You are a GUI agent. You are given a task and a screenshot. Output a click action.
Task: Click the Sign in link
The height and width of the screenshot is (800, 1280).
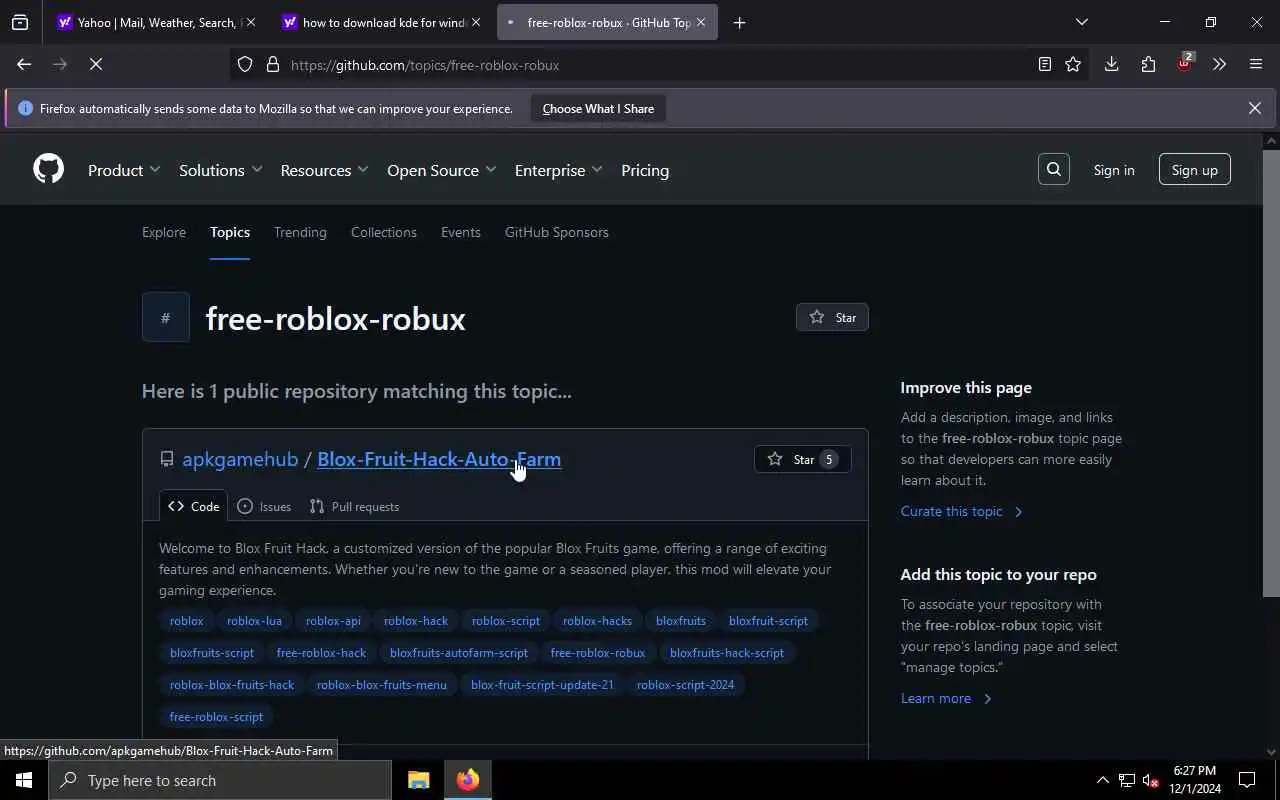[1114, 170]
